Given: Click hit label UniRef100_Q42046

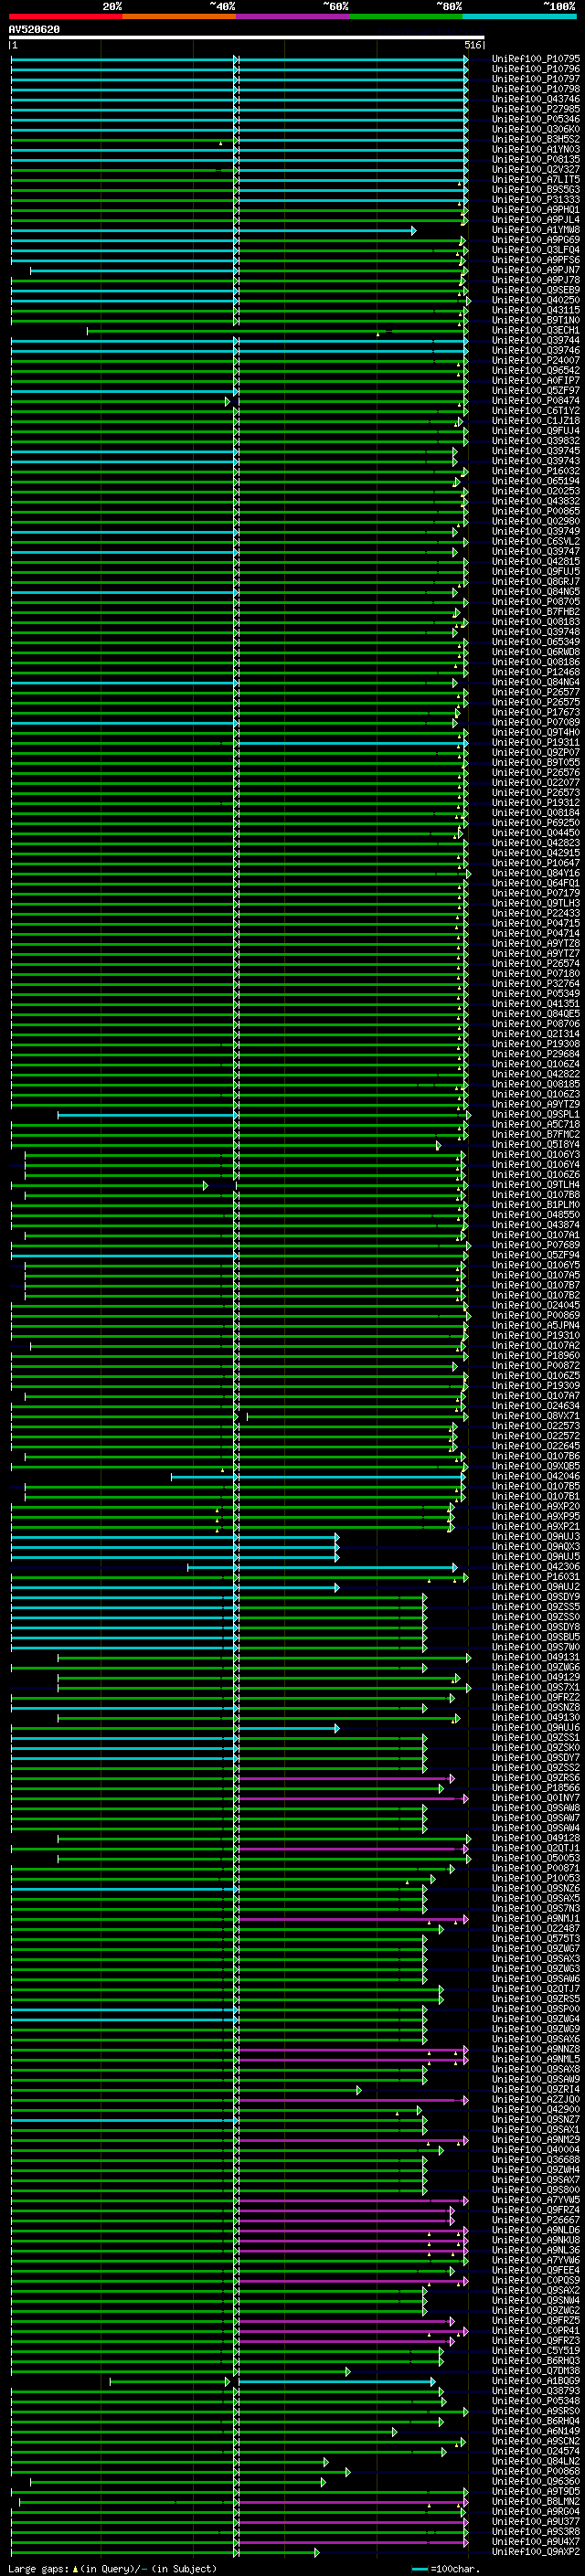Looking at the screenshot, I should (x=536, y=1476).
